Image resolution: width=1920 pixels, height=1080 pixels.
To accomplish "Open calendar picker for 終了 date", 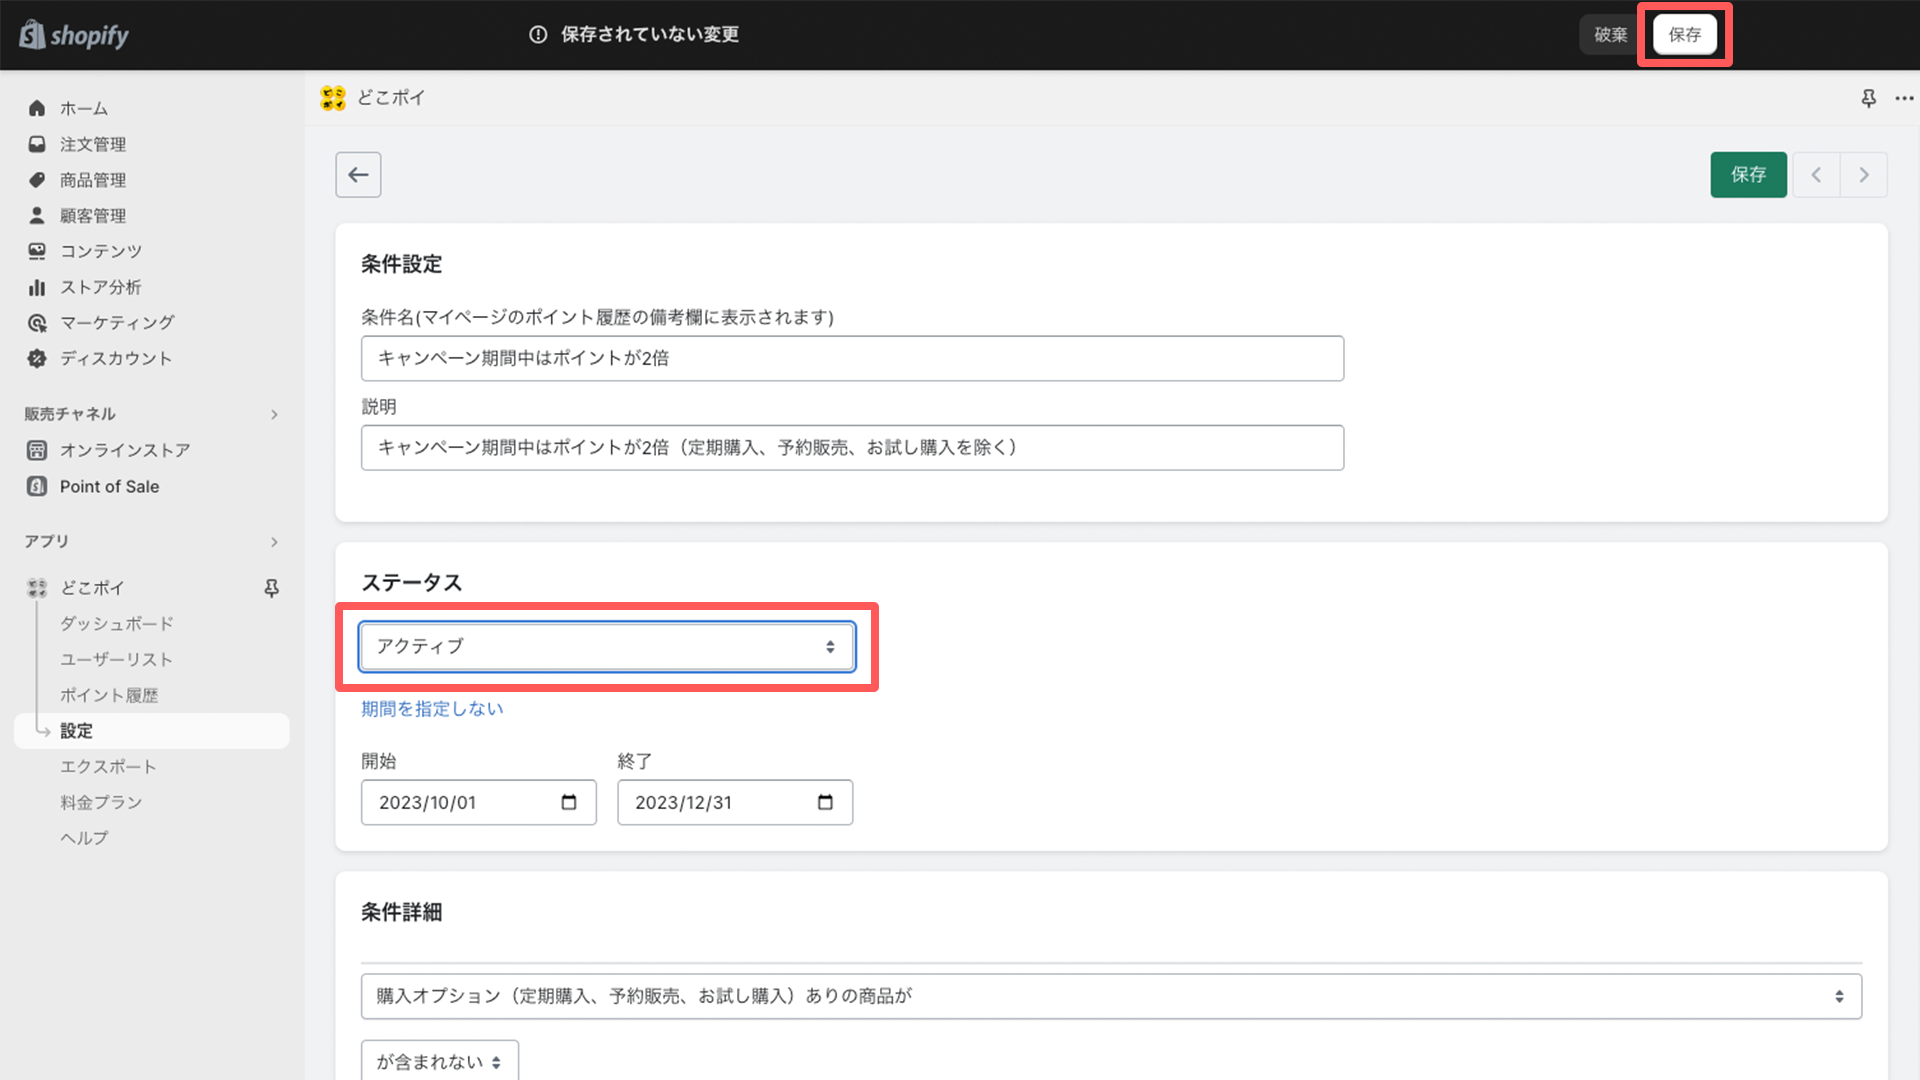I will (825, 802).
